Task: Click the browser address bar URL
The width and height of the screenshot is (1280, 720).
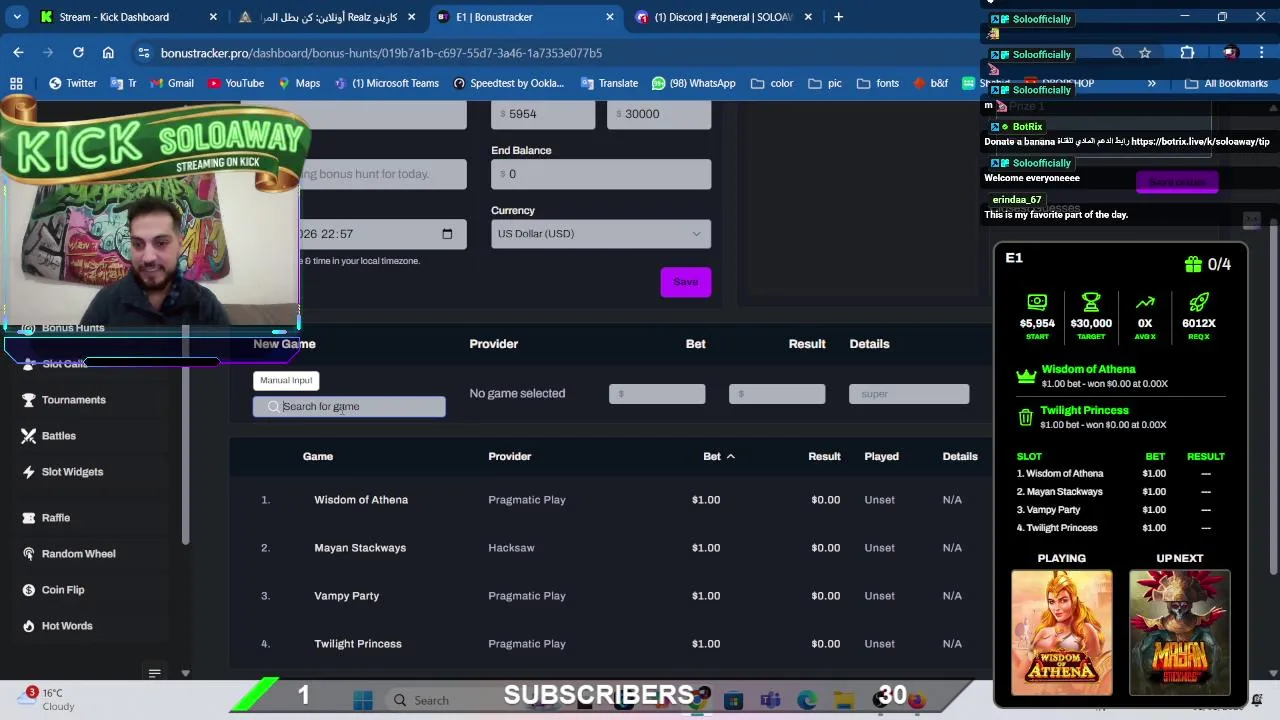Action: click(x=381, y=52)
